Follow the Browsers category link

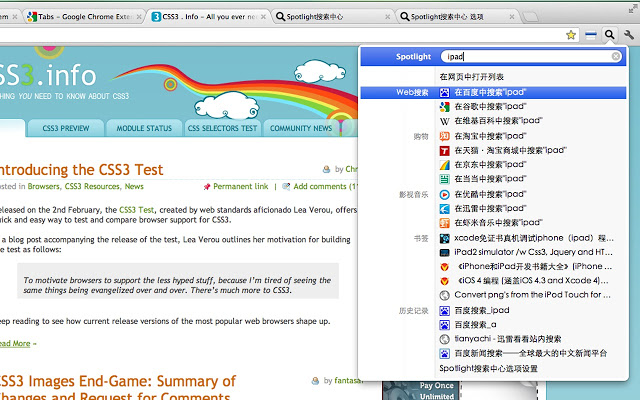(x=43, y=187)
